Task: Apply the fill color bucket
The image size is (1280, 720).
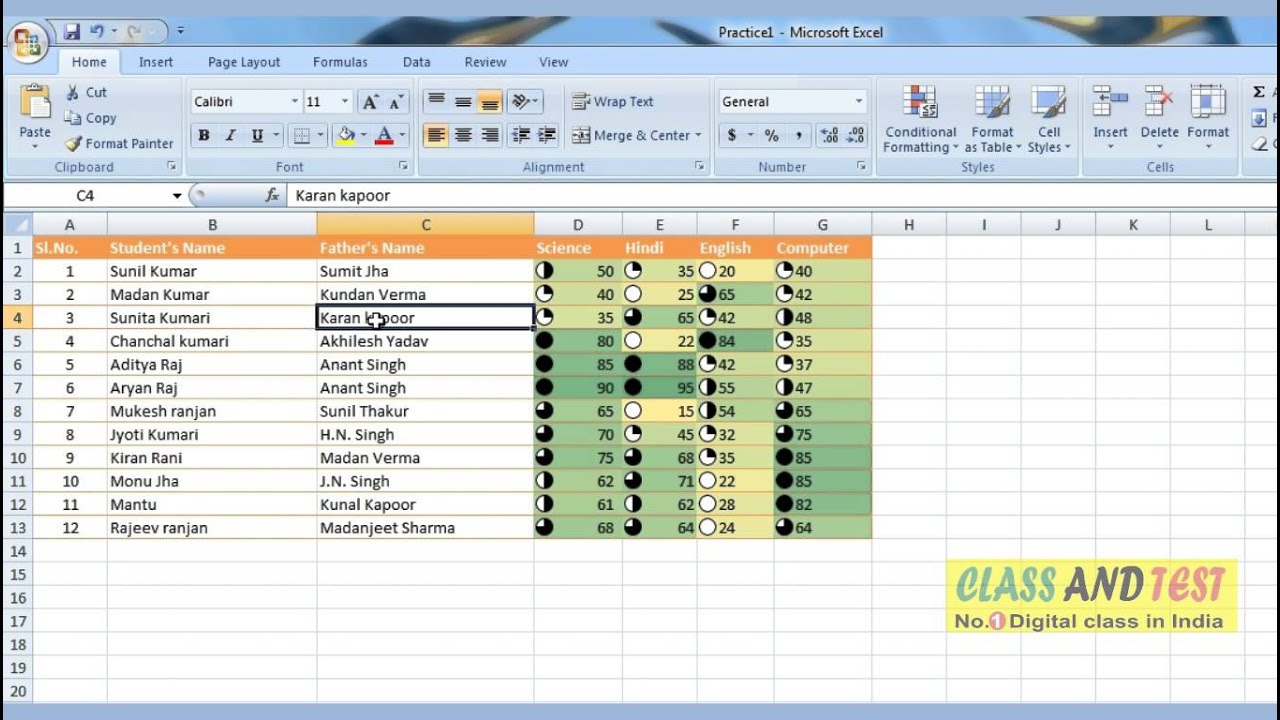Action: [x=346, y=135]
